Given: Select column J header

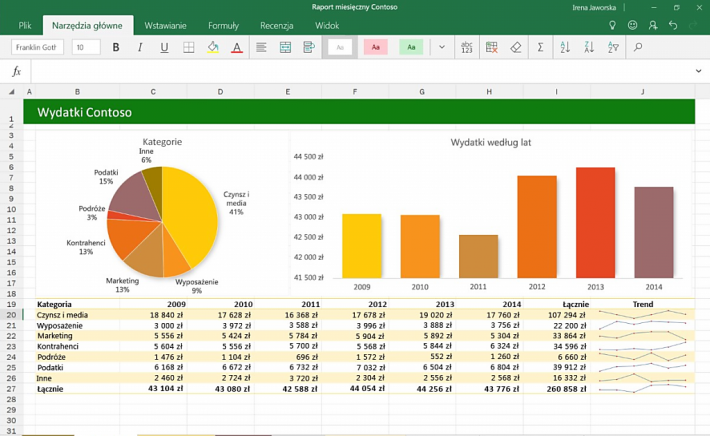Looking at the screenshot, I should [x=643, y=92].
